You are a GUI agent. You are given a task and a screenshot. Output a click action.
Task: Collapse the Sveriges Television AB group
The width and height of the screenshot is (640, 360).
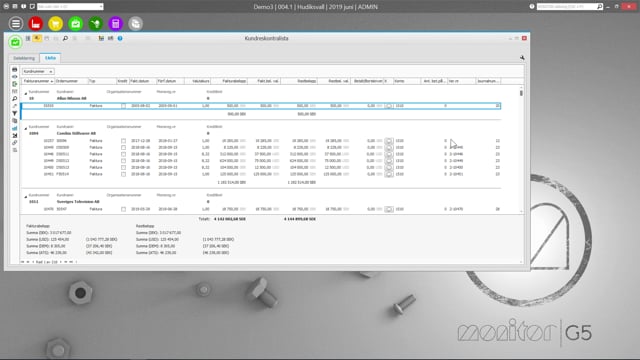pyautogui.click(x=26, y=197)
